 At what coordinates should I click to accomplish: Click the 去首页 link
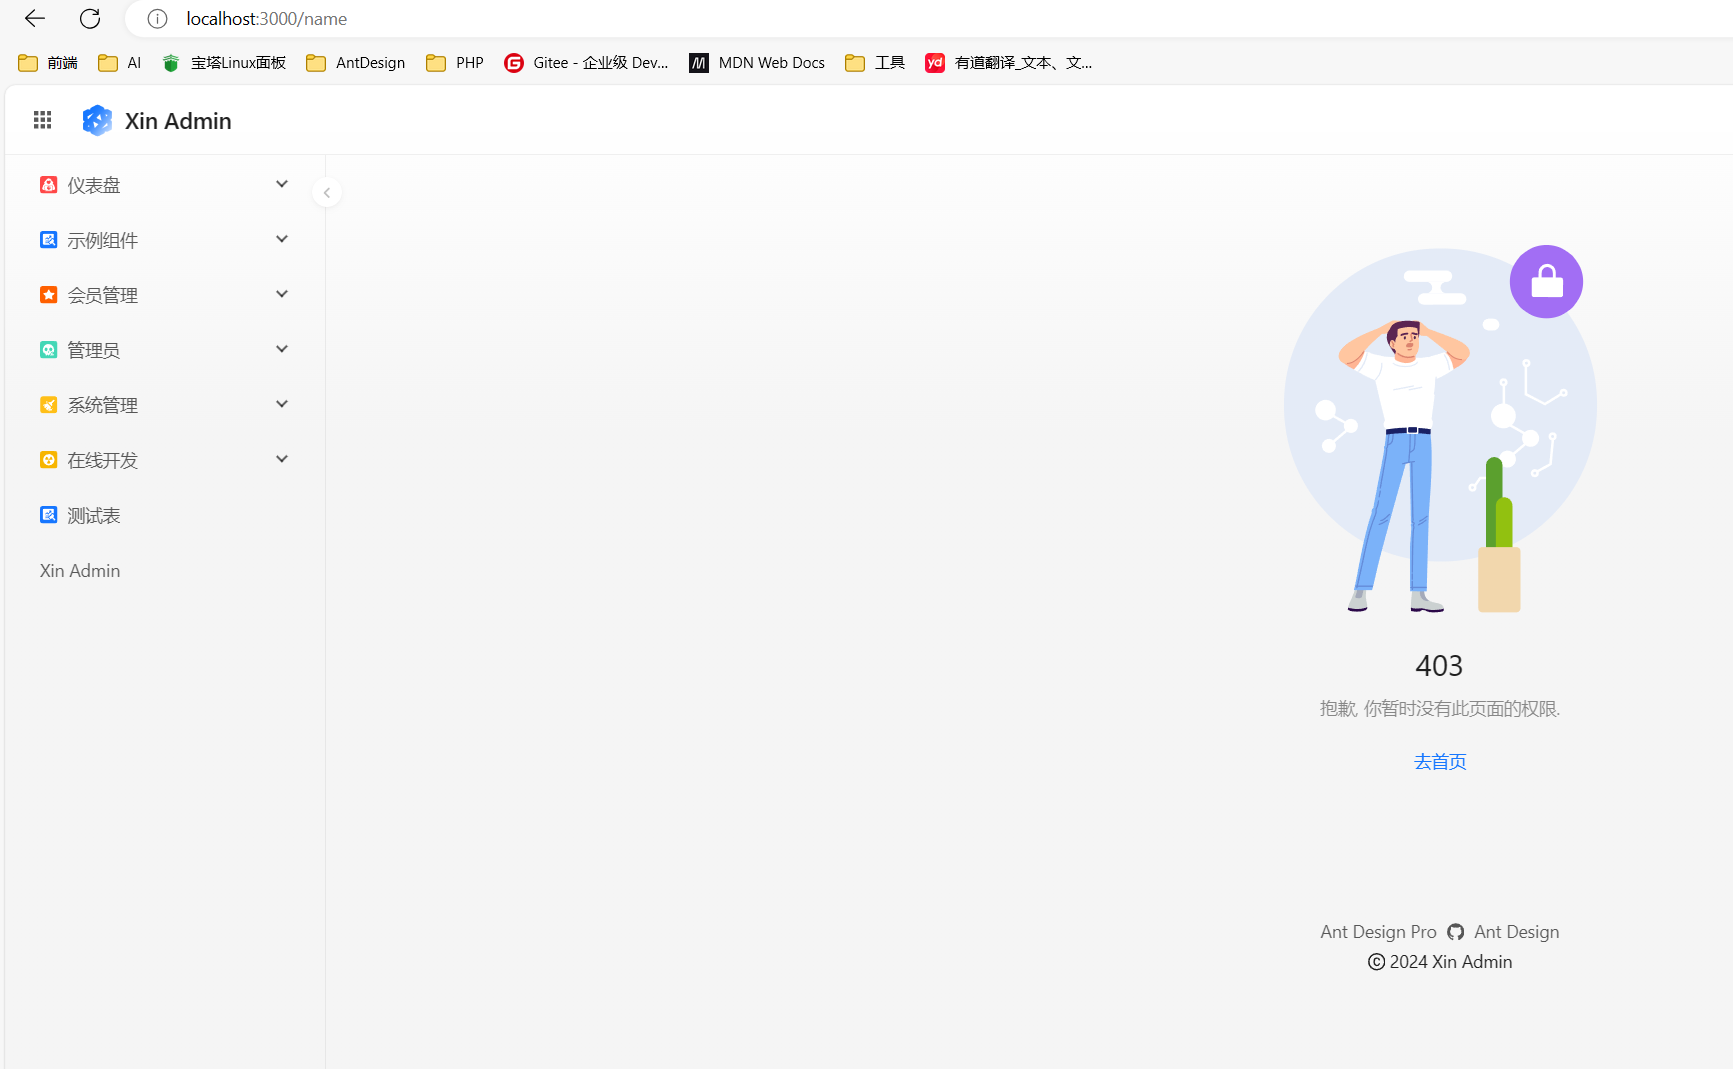1439,762
